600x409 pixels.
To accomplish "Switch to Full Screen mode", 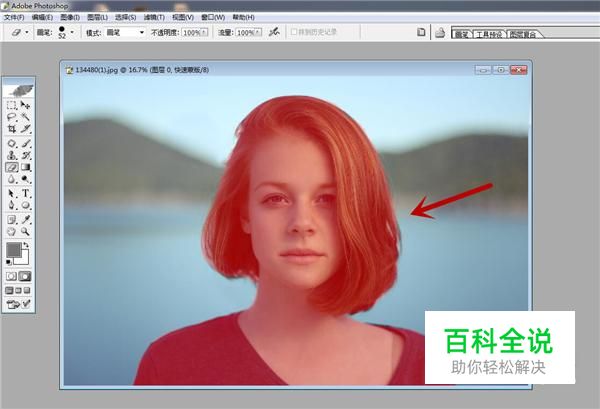I will (27, 290).
